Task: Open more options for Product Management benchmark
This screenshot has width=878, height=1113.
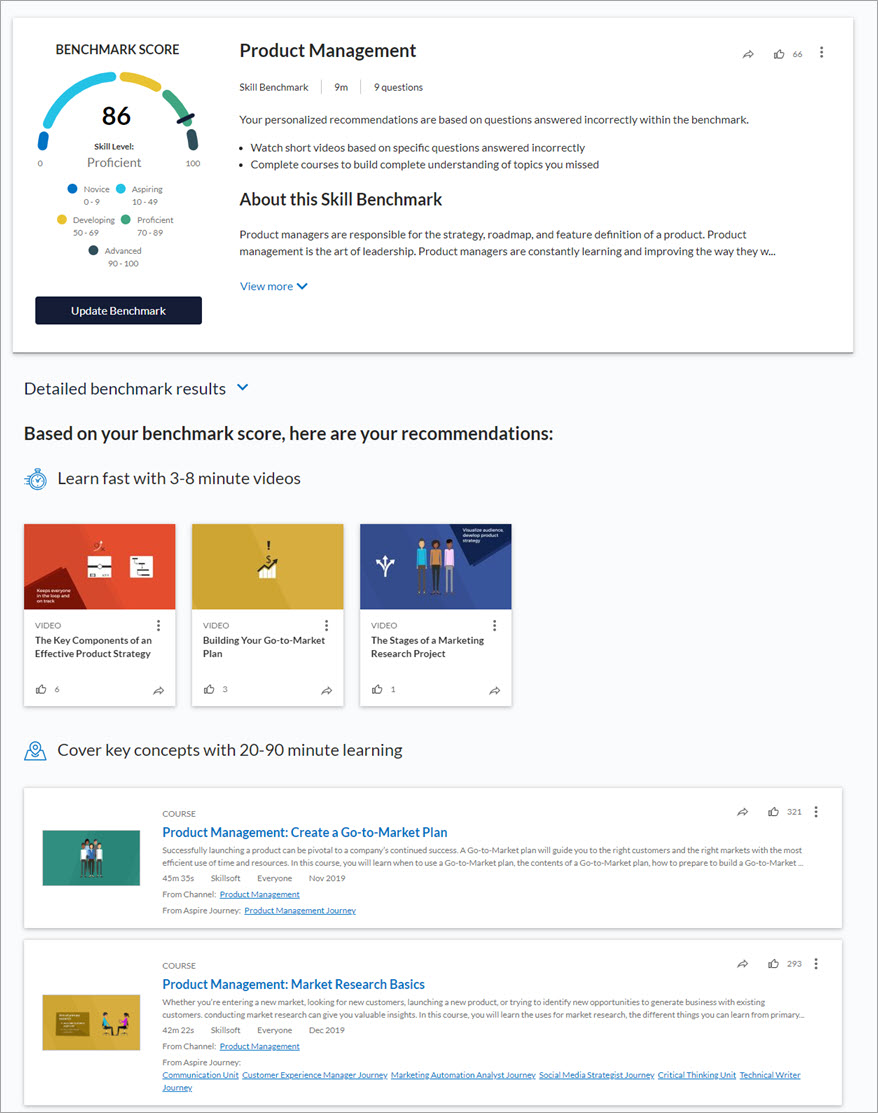Action: (821, 53)
